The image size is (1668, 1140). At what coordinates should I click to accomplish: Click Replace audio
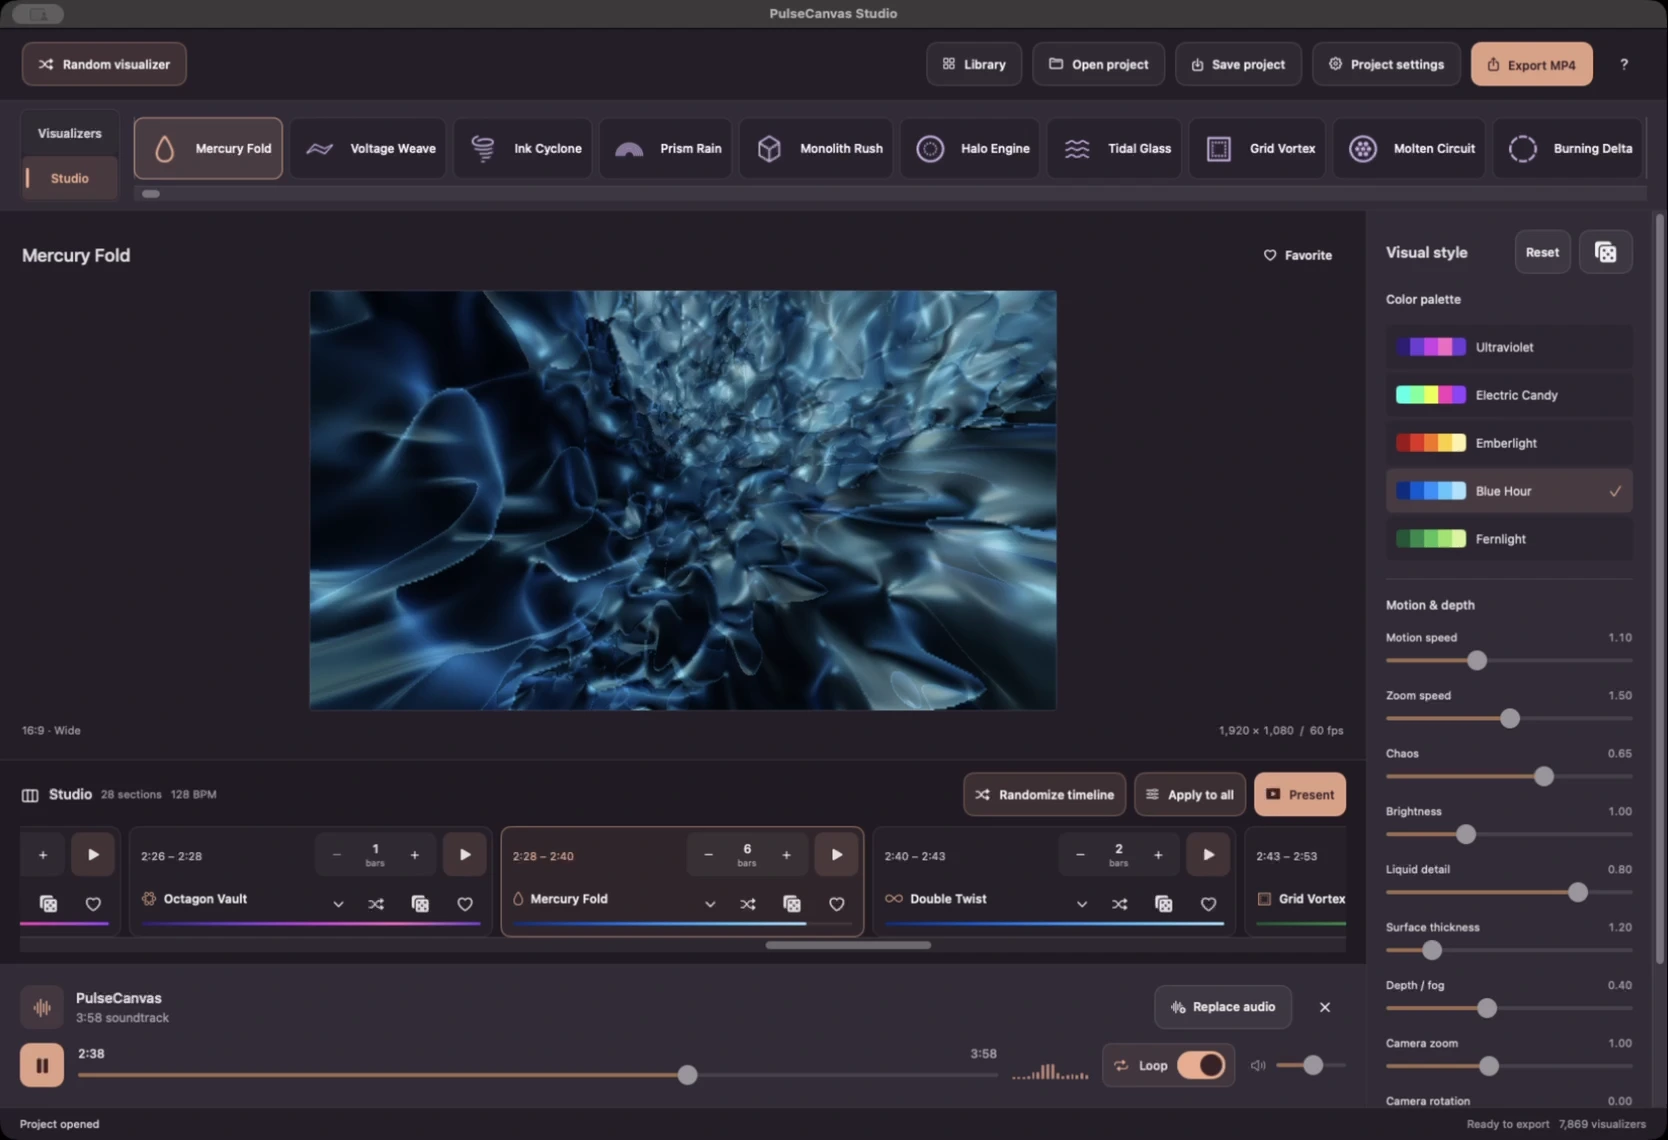click(1222, 1007)
